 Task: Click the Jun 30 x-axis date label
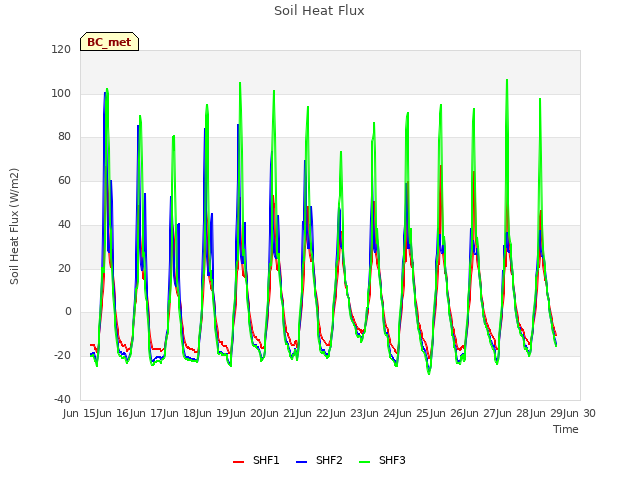click(581, 413)
